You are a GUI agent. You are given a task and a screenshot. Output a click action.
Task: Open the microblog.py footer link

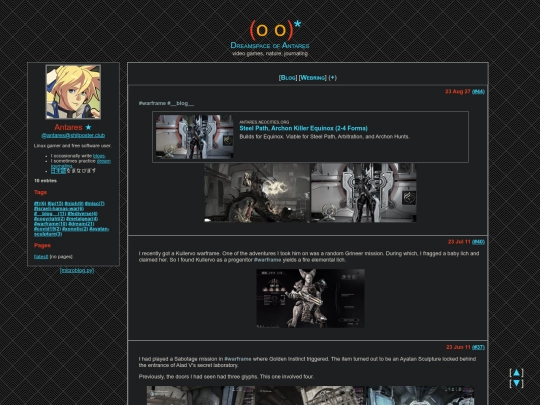tap(77, 270)
